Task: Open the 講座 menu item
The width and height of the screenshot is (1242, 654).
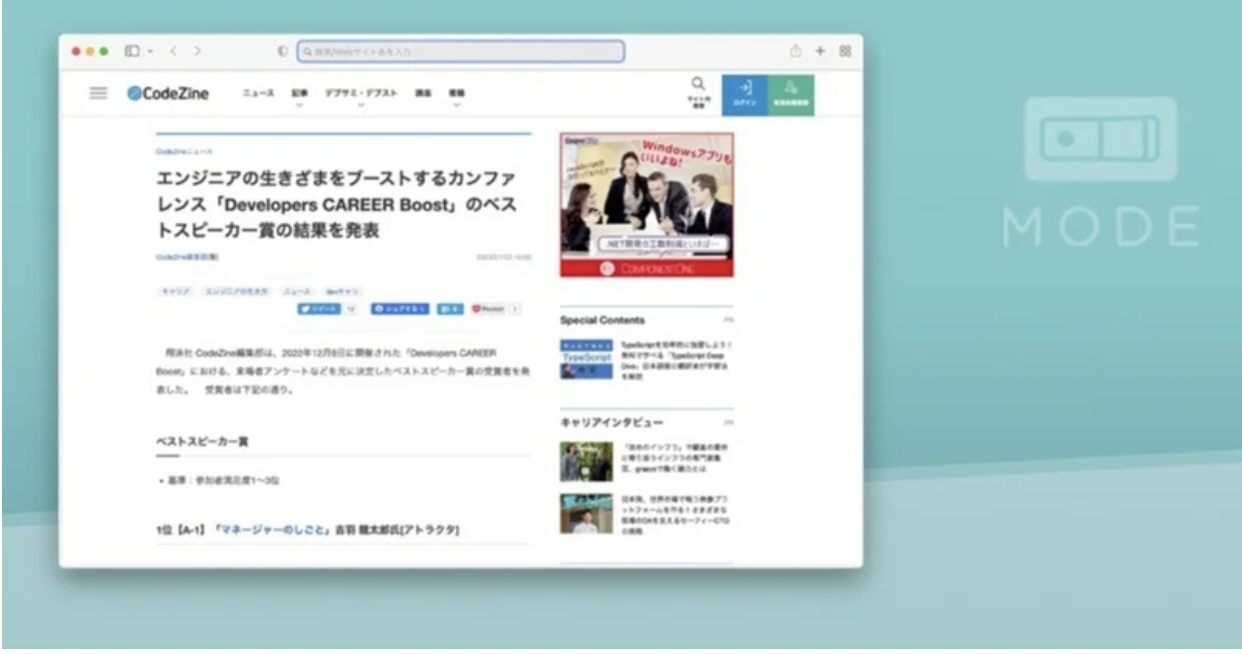Action: 423,93
